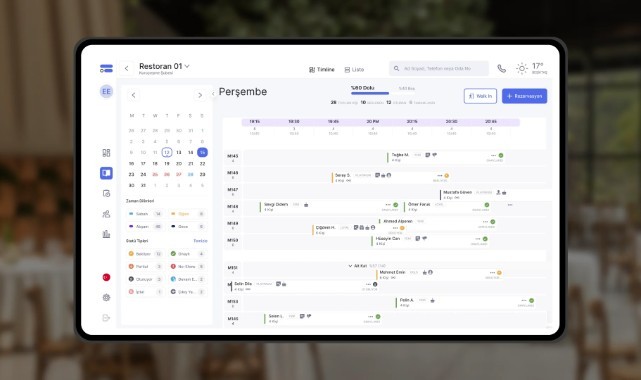Viewport: 641px width, 380px height.
Task: Click the Walk In button
Action: pyautogui.click(x=480, y=96)
